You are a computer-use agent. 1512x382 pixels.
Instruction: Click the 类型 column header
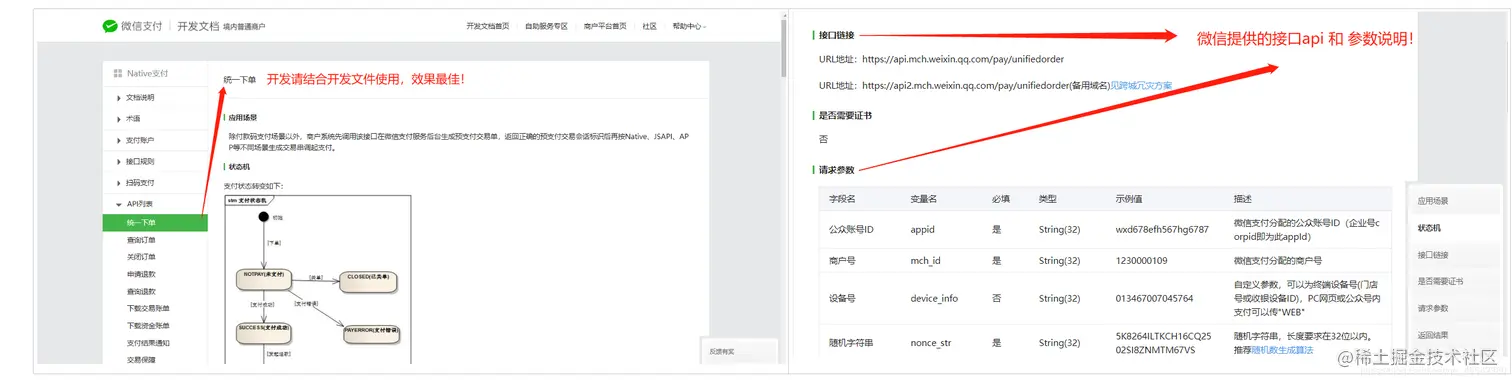point(1048,199)
